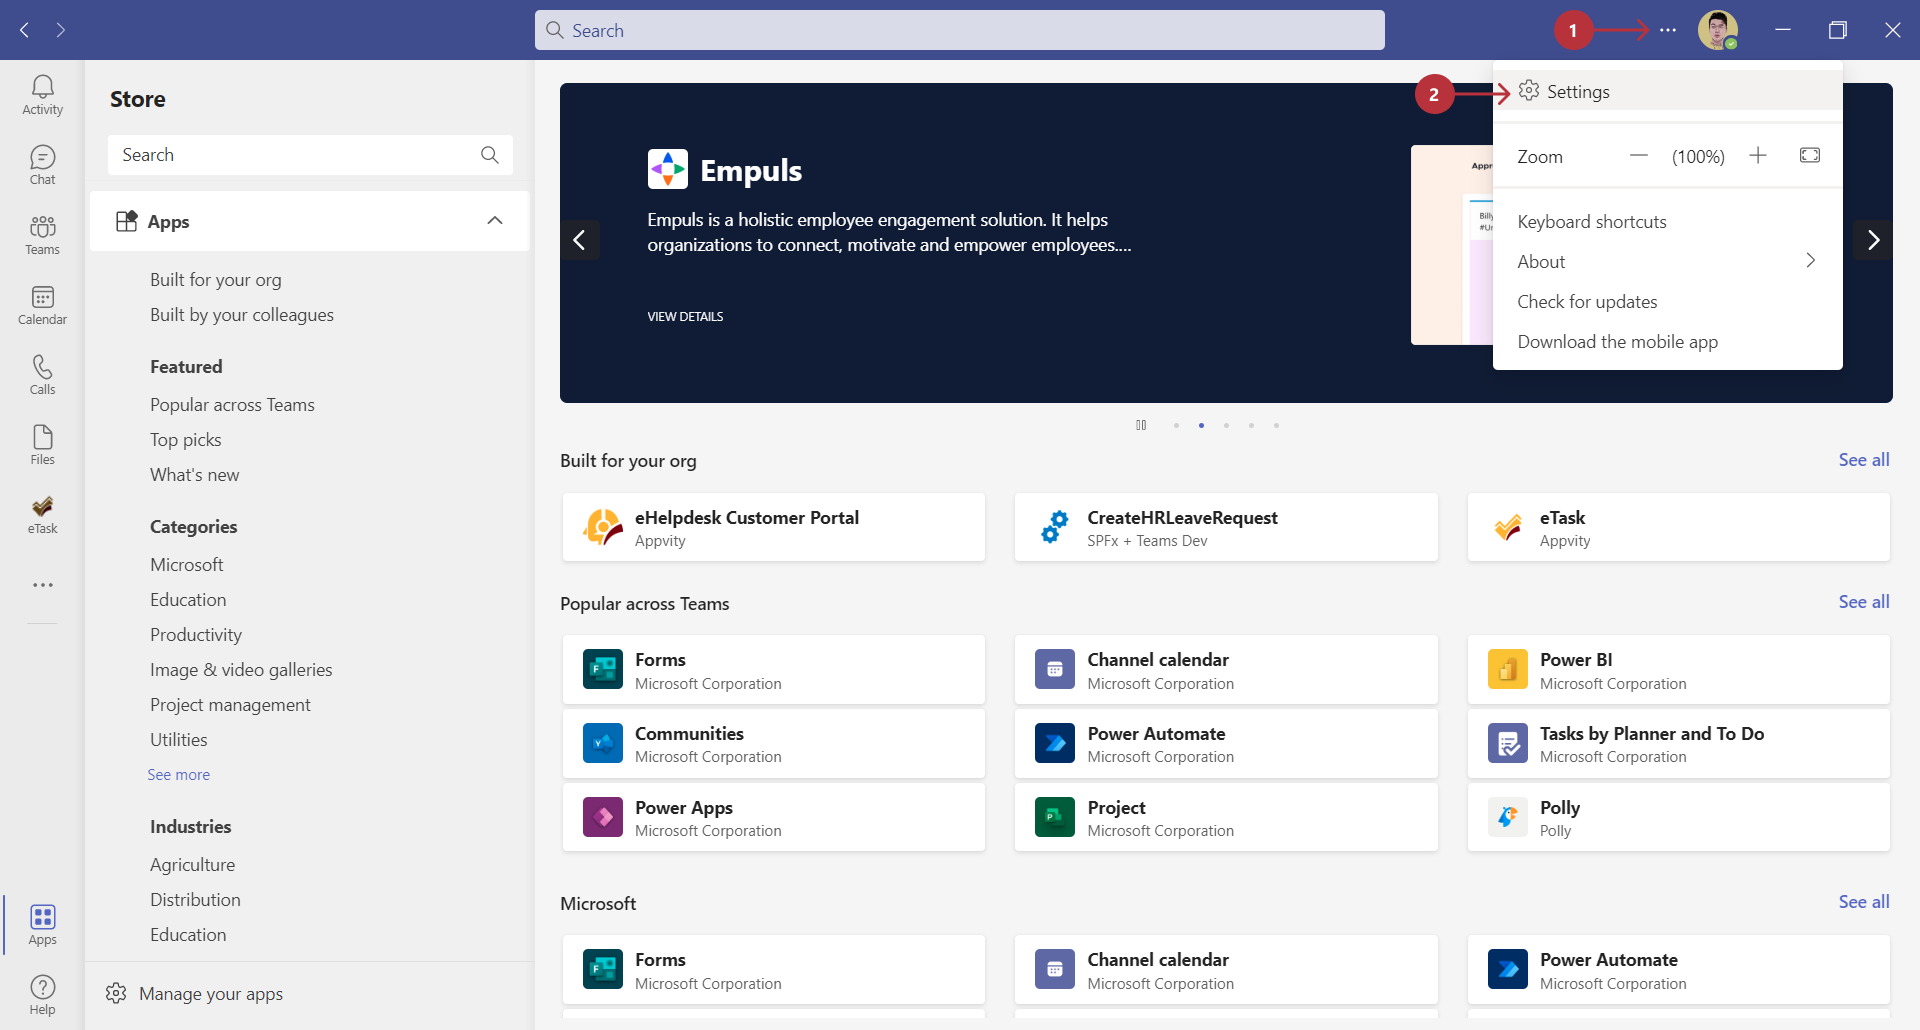Click See all for Built for your org
1920x1030 pixels.
(x=1863, y=460)
